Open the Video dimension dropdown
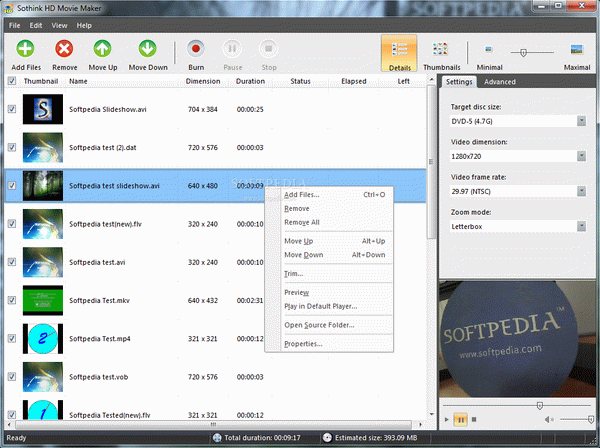This screenshot has width=600, height=448. (x=581, y=156)
